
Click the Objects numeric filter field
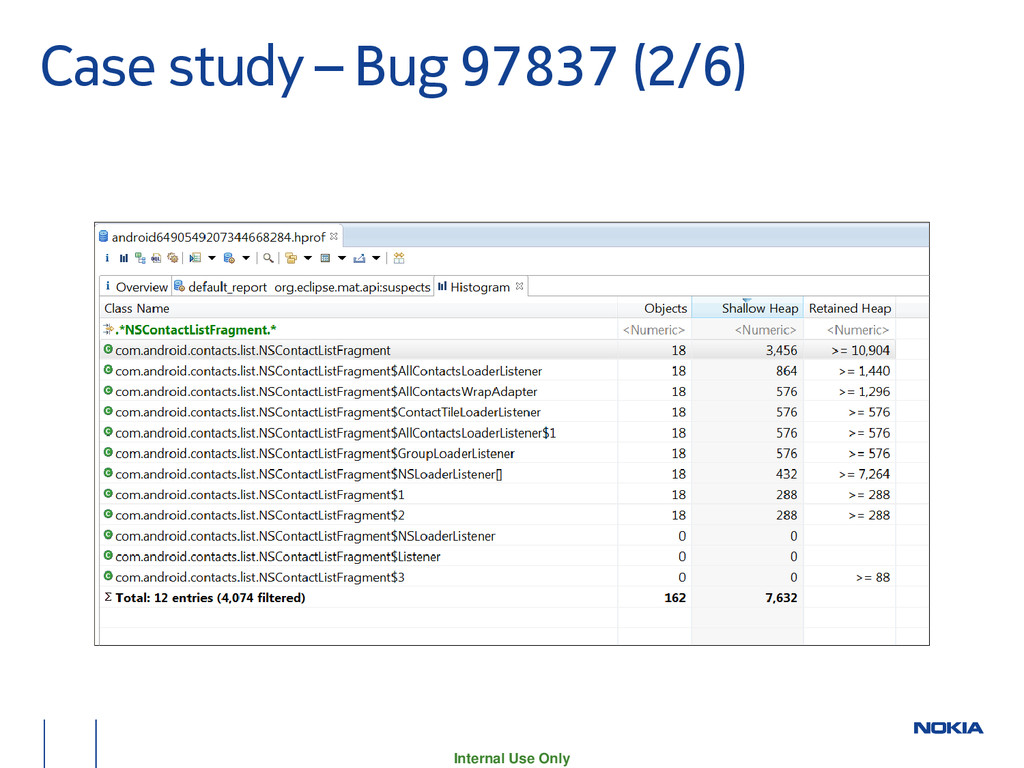coord(654,330)
